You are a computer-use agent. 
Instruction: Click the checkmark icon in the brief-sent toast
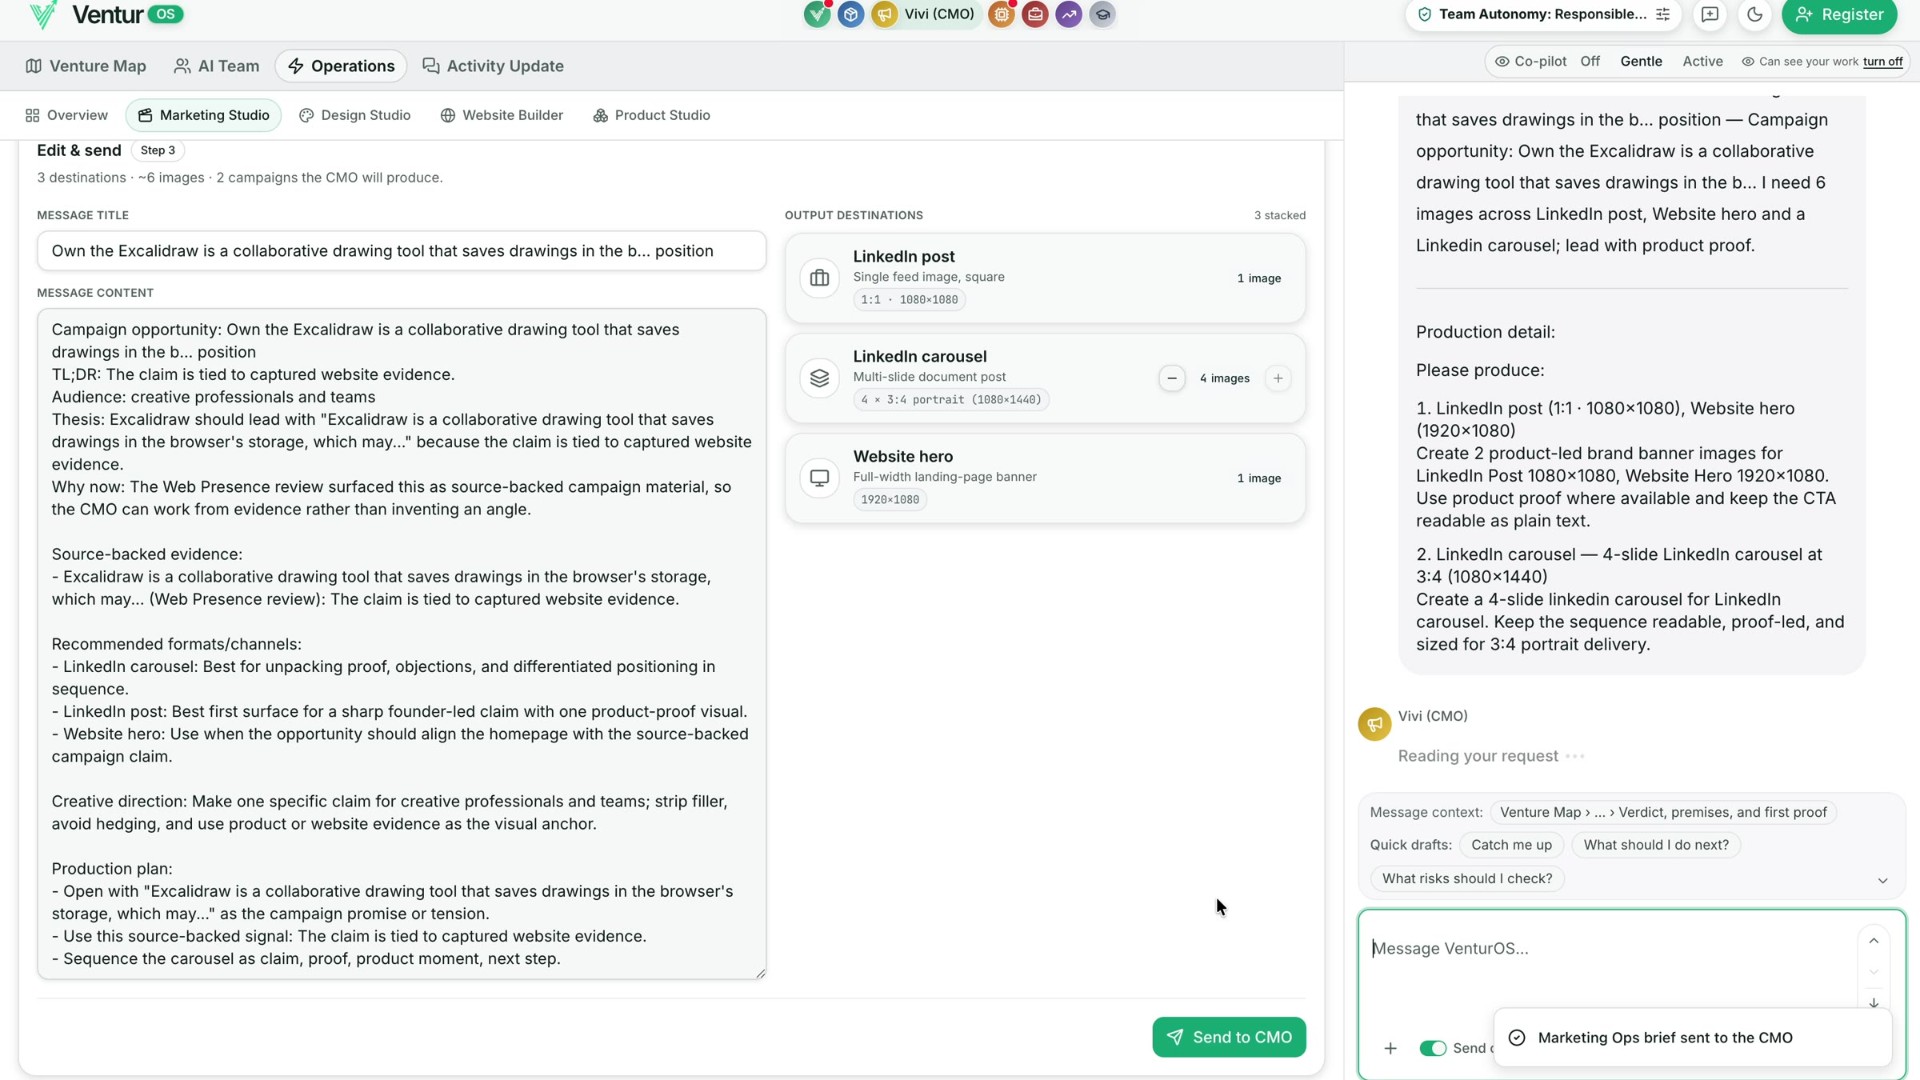pyautogui.click(x=1517, y=1038)
